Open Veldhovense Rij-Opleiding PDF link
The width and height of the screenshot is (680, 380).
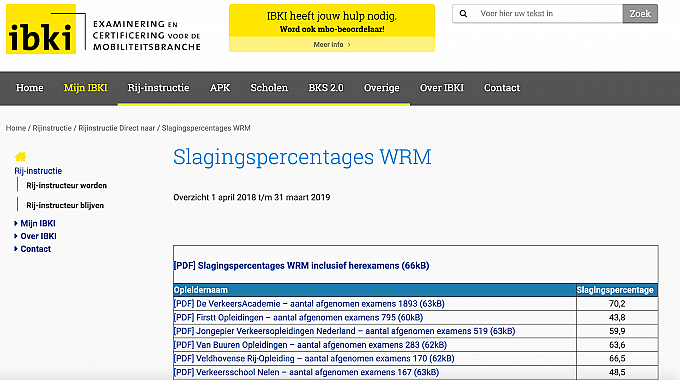click(x=314, y=358)
